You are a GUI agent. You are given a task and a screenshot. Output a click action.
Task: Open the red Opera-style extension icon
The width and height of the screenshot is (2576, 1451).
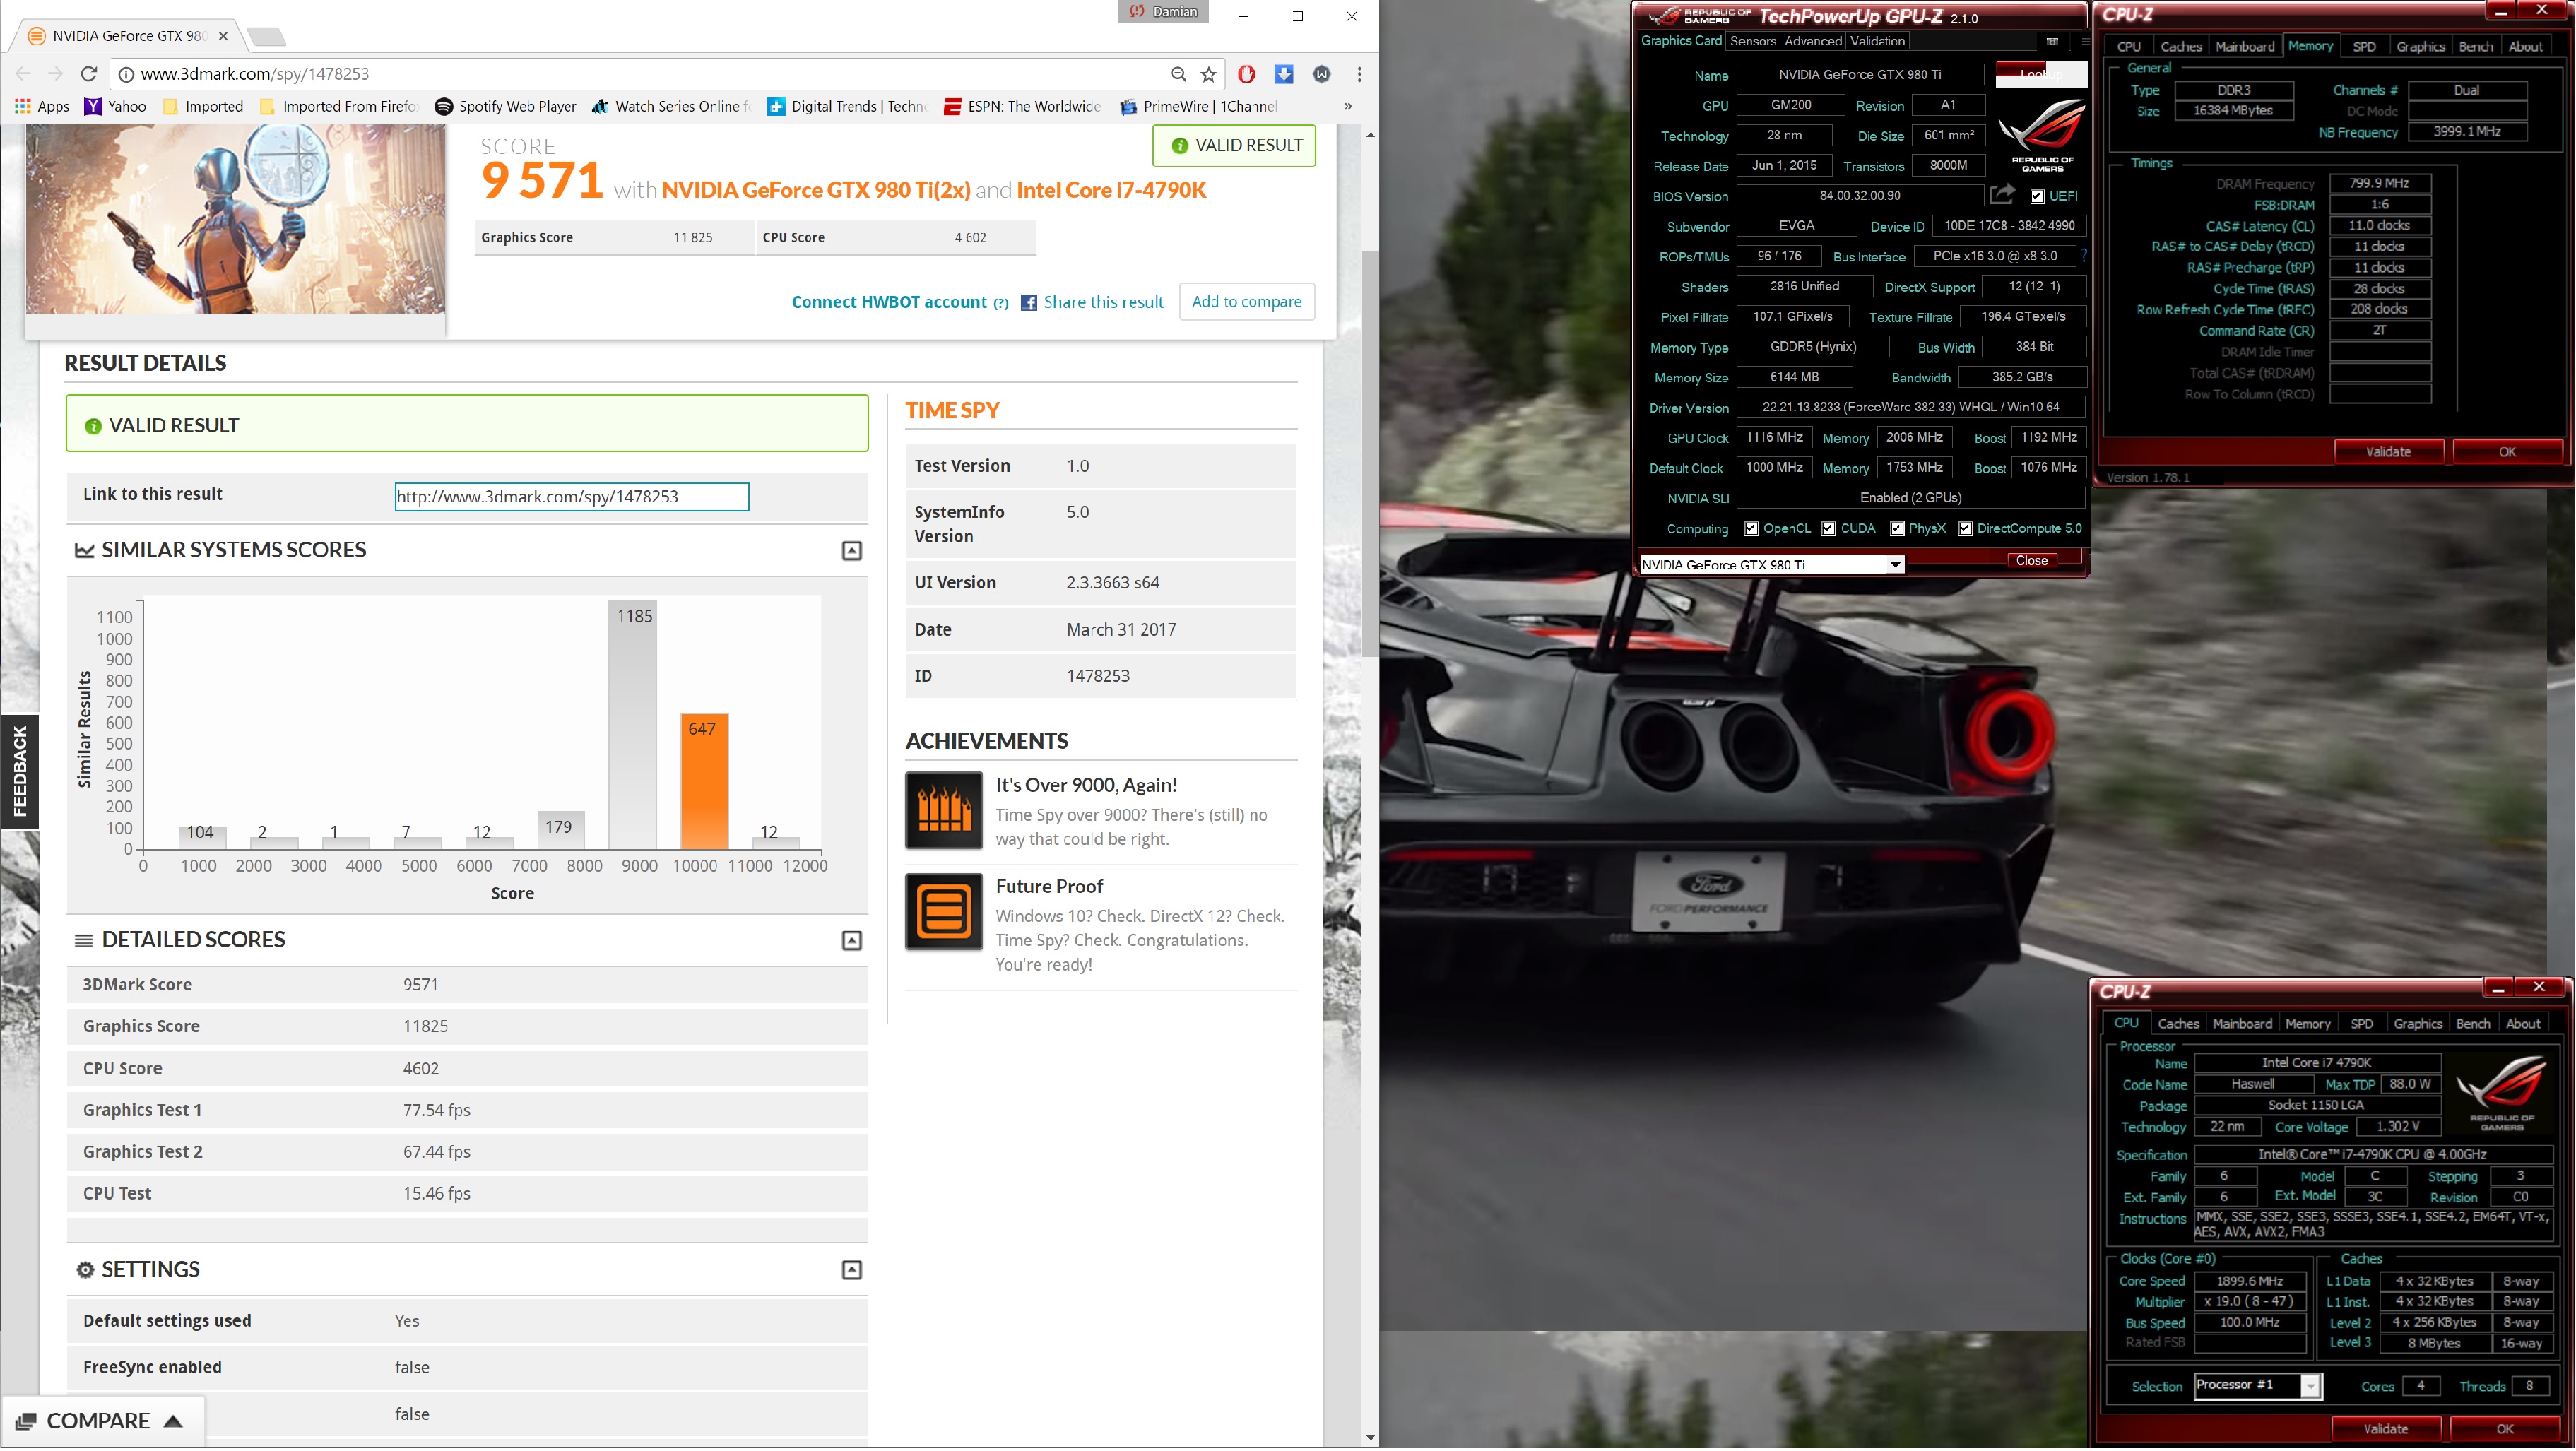point(1246,74)
